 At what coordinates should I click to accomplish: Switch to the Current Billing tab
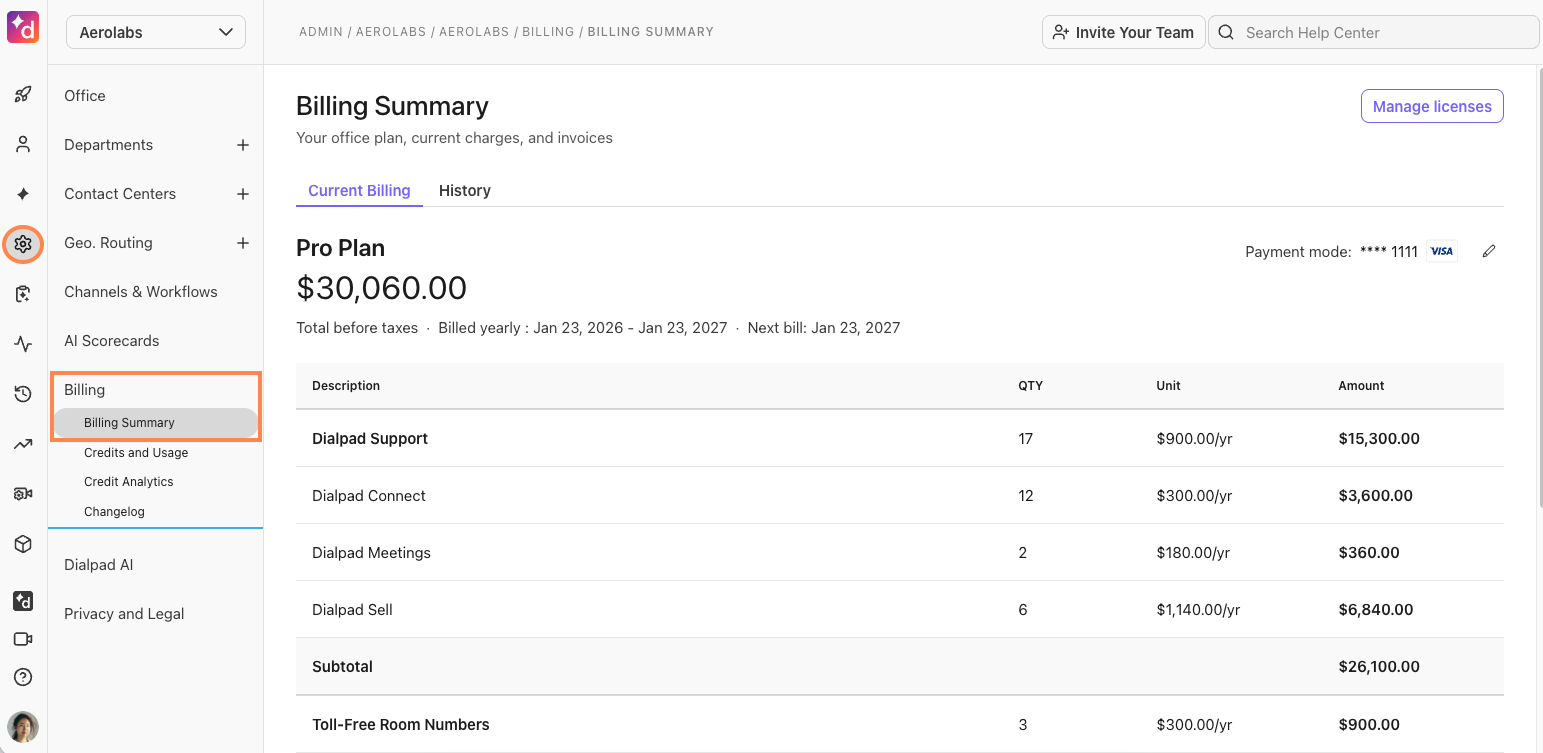[359, 190]
